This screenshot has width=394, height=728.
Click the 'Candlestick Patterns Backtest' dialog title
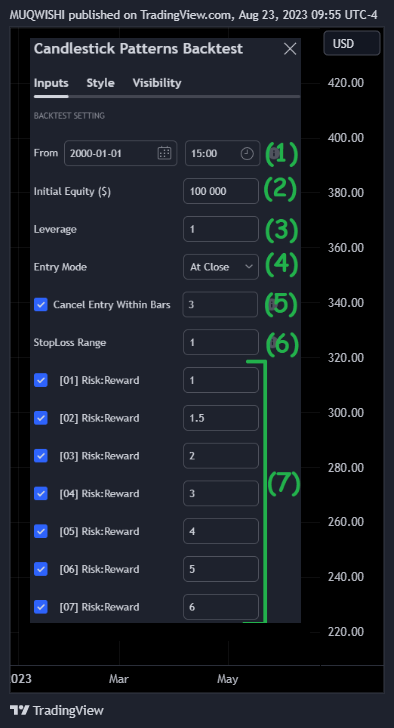tap(138, 49)
